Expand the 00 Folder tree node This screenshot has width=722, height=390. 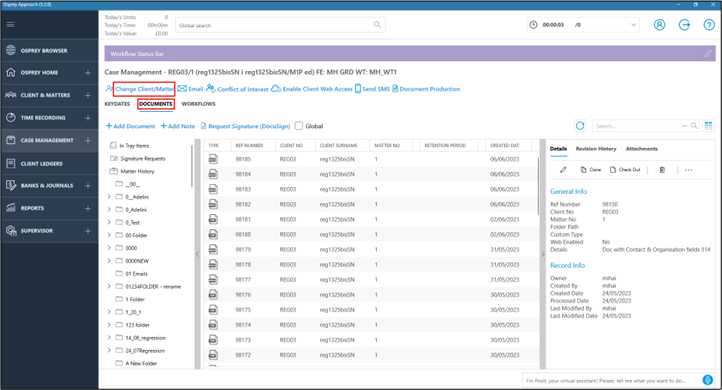pos(109,235)
